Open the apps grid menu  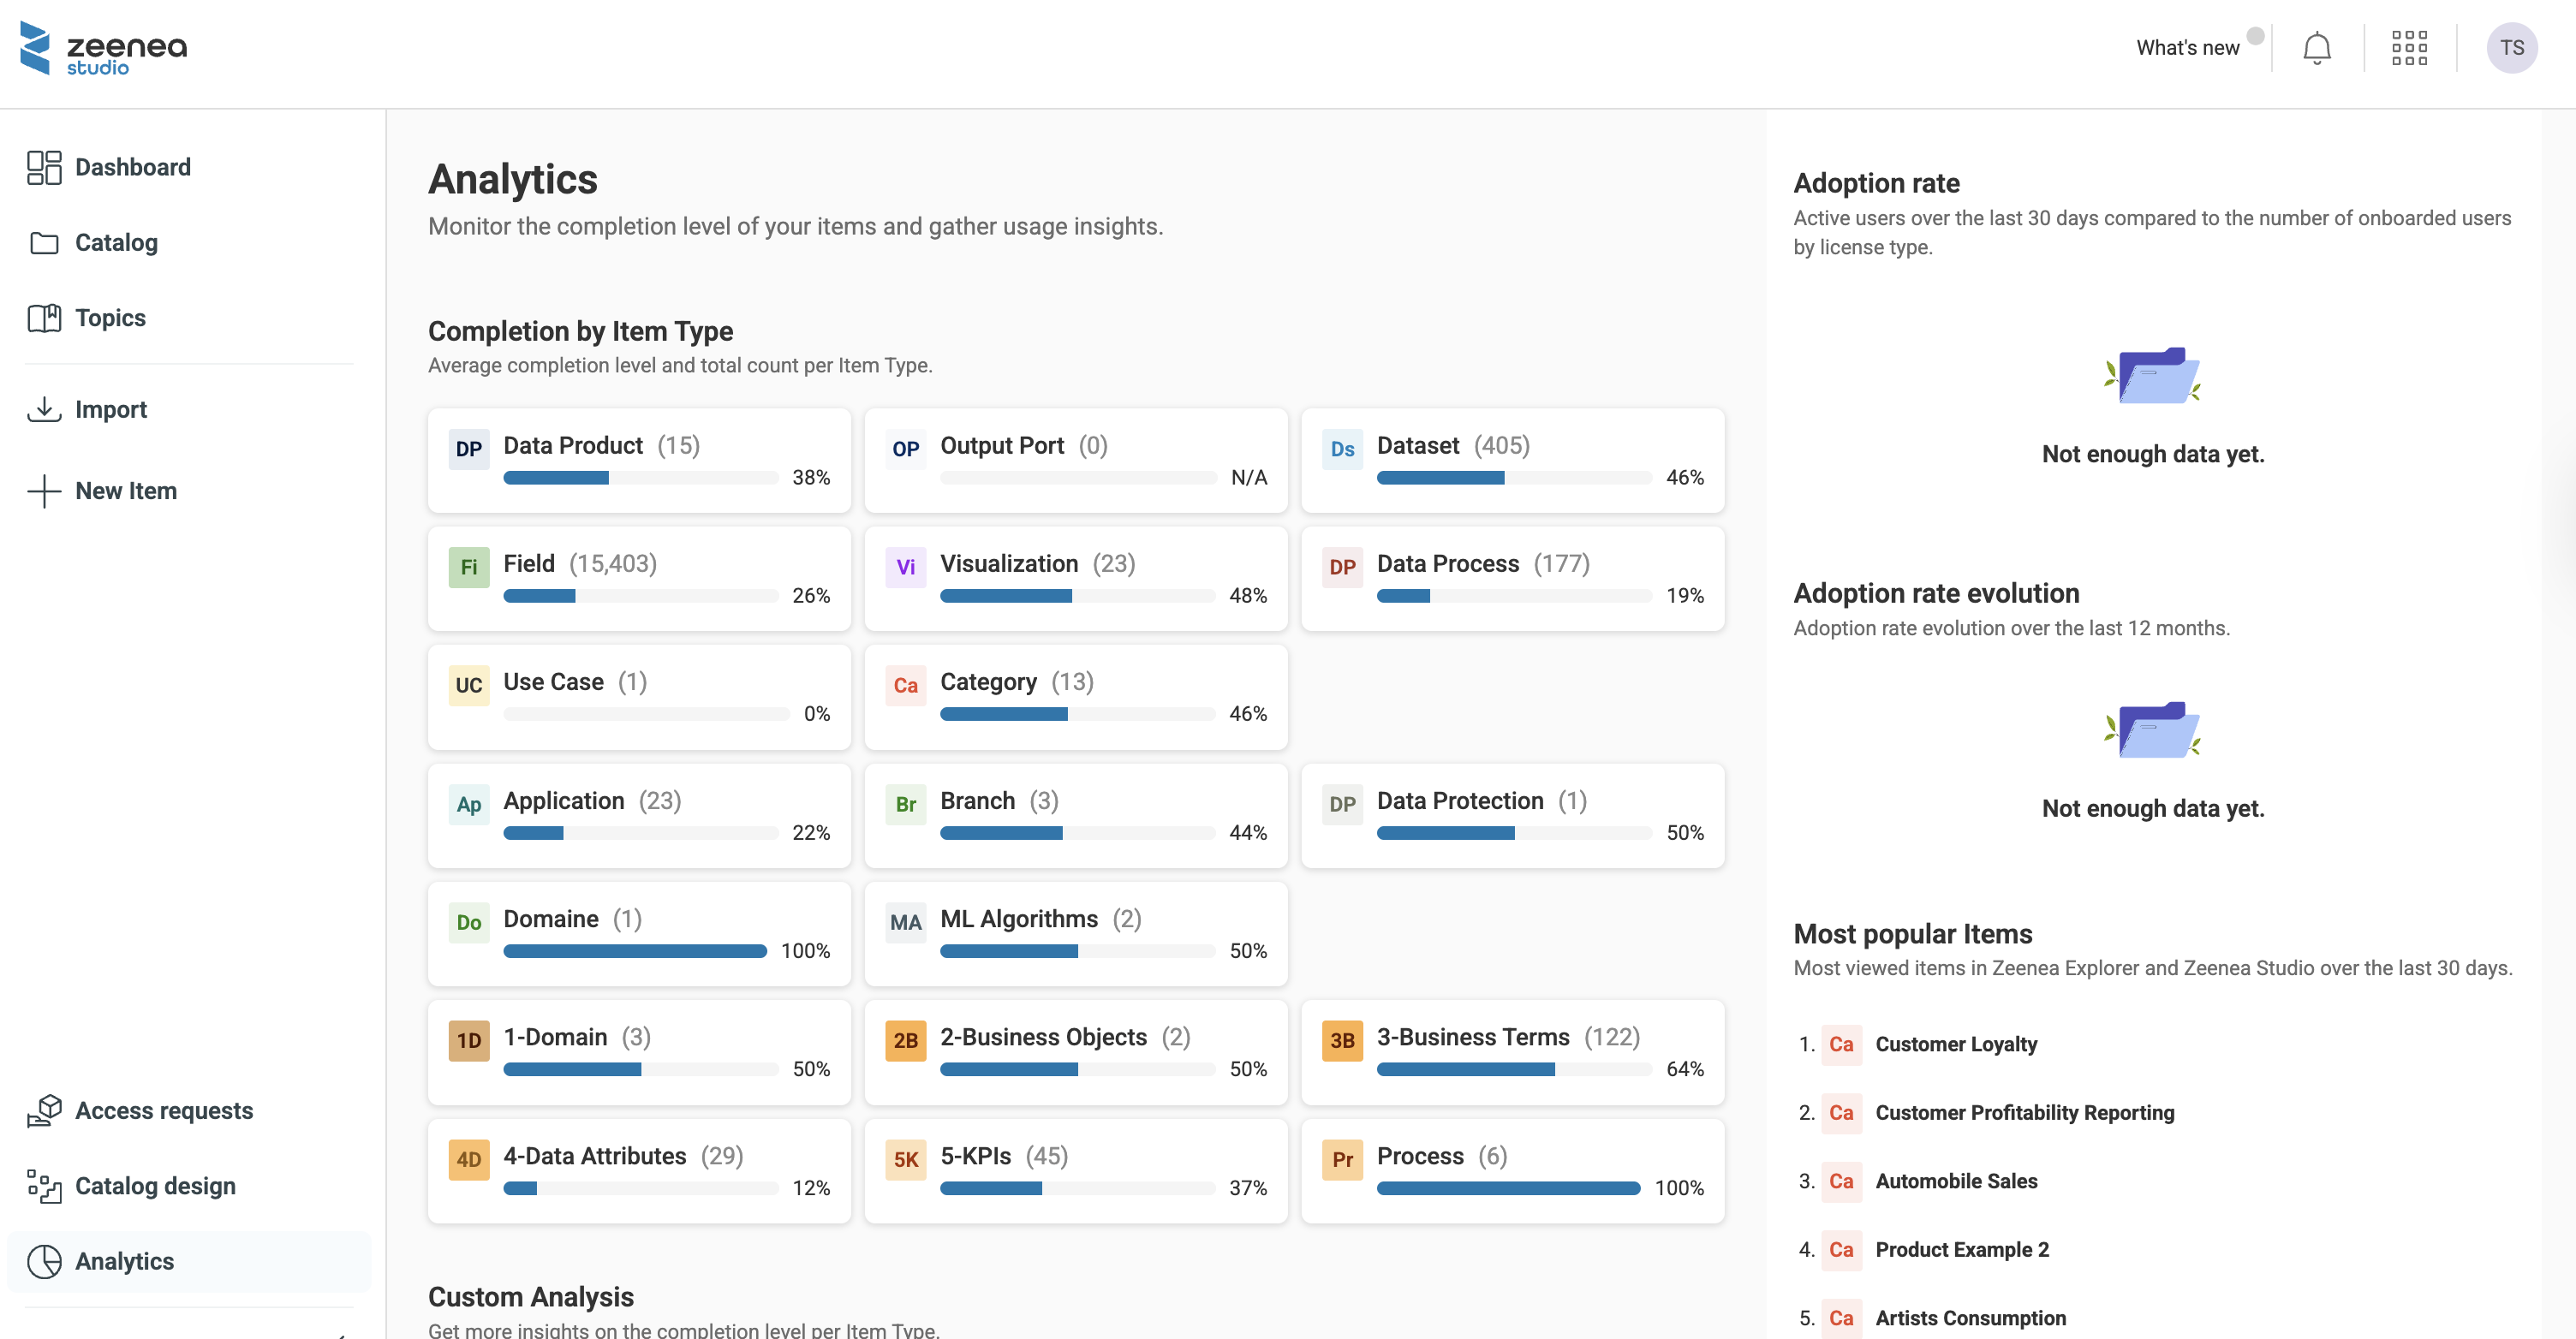2408,48
